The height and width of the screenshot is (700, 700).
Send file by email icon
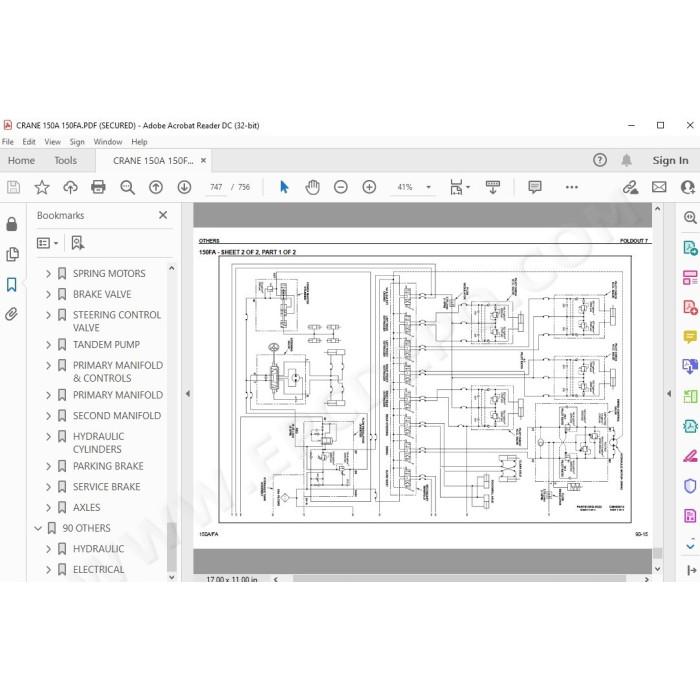[659, 187]
